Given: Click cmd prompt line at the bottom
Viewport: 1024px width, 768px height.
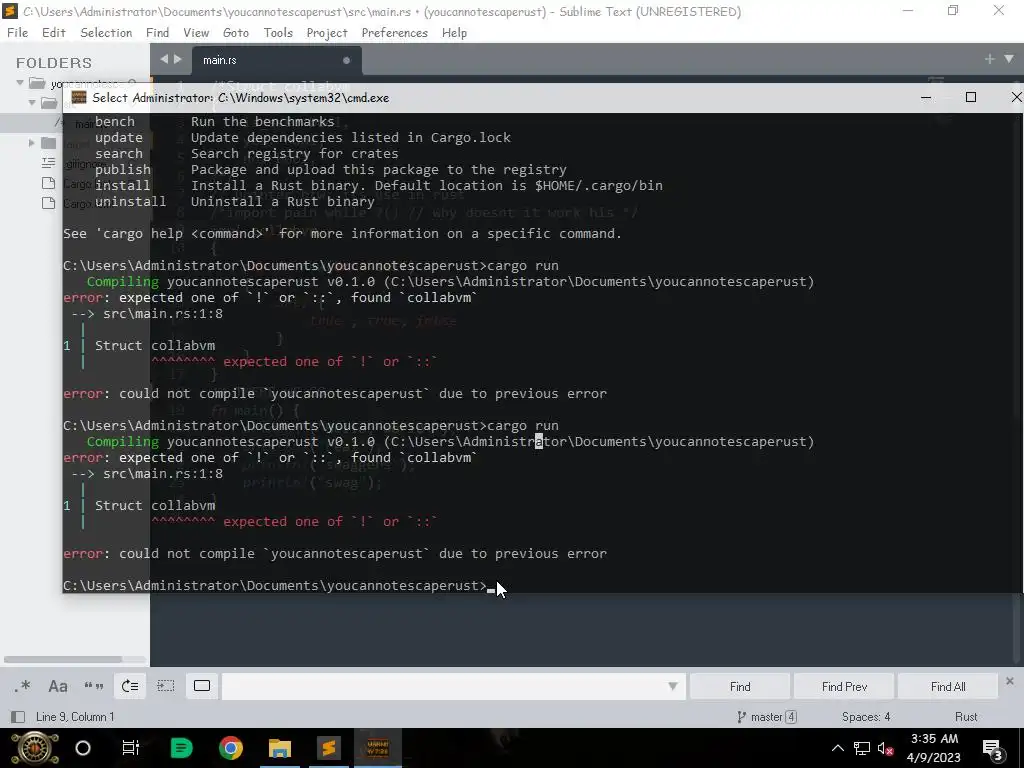Looking at the screenshot, I should pos(278,585).
